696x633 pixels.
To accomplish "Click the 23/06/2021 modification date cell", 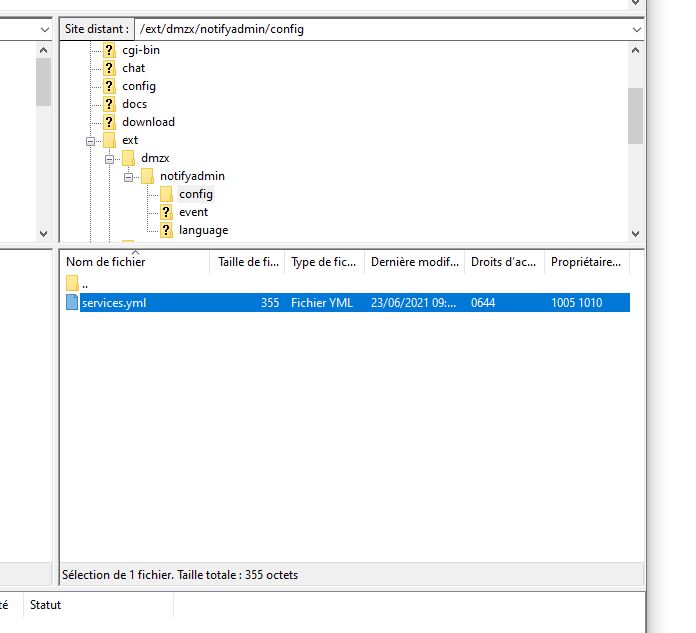I will [413, 303].
